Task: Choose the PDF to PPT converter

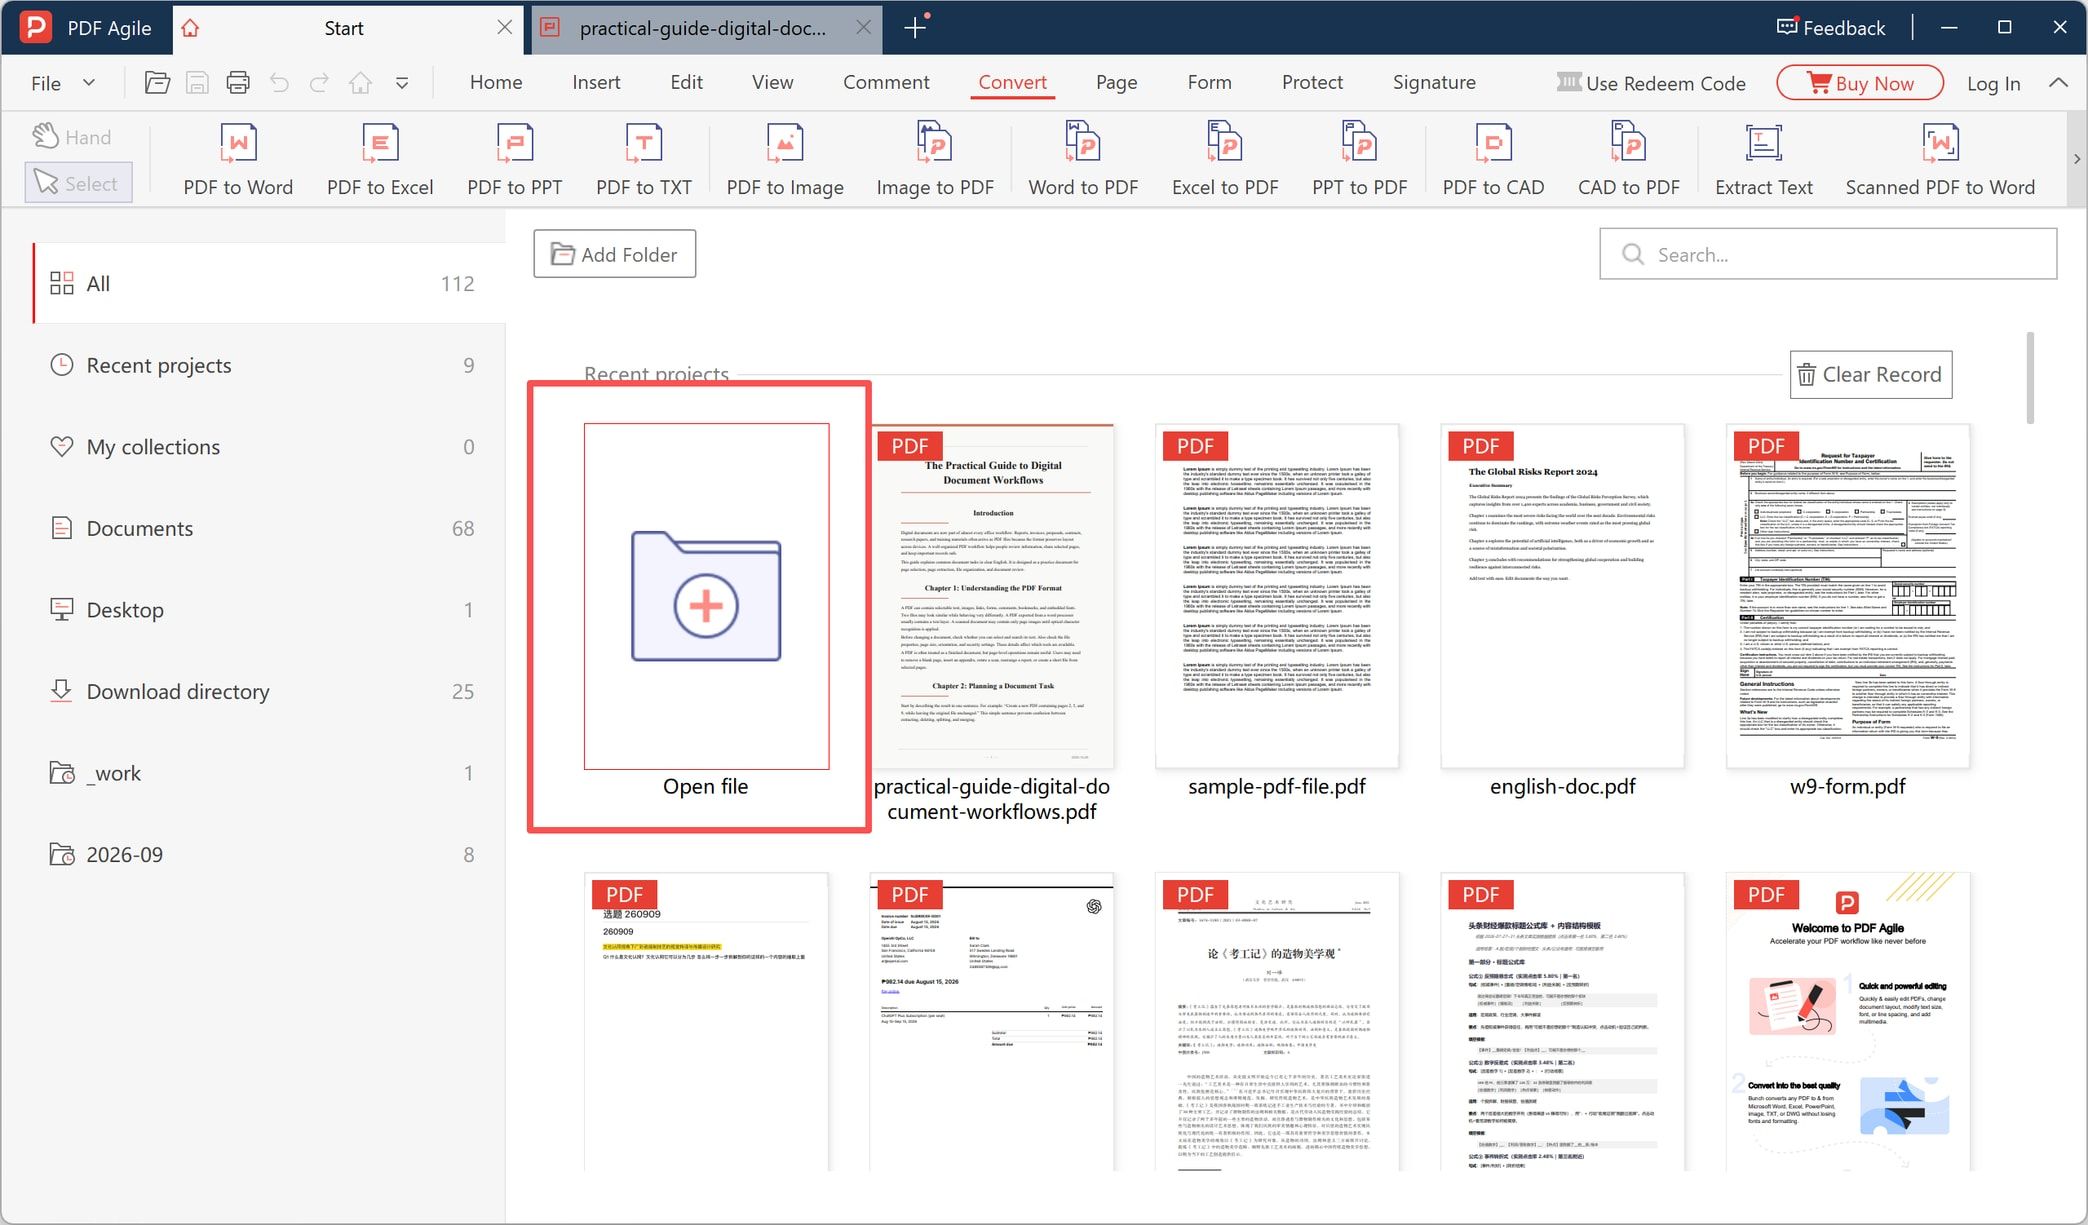Action: (514, 160)
